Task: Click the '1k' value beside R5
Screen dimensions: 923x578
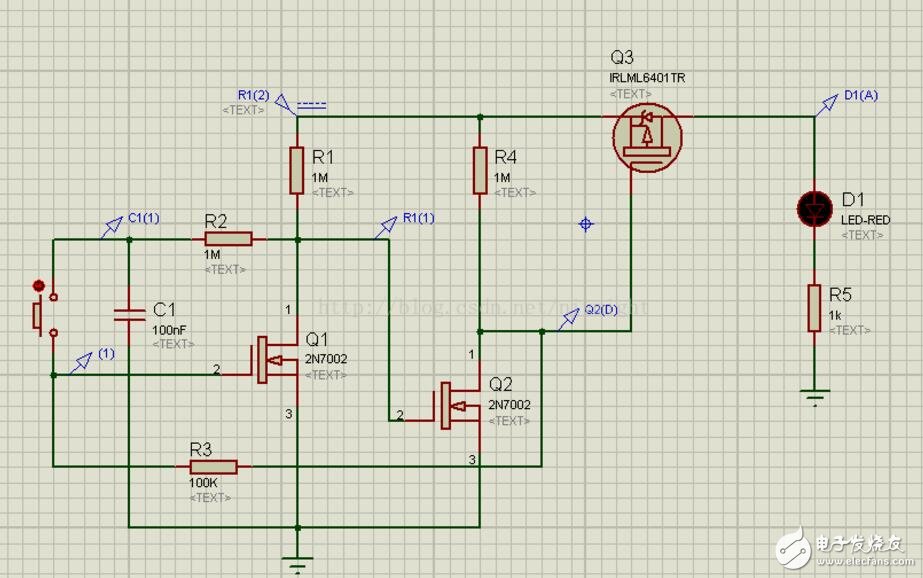Action: coord(835,315)
